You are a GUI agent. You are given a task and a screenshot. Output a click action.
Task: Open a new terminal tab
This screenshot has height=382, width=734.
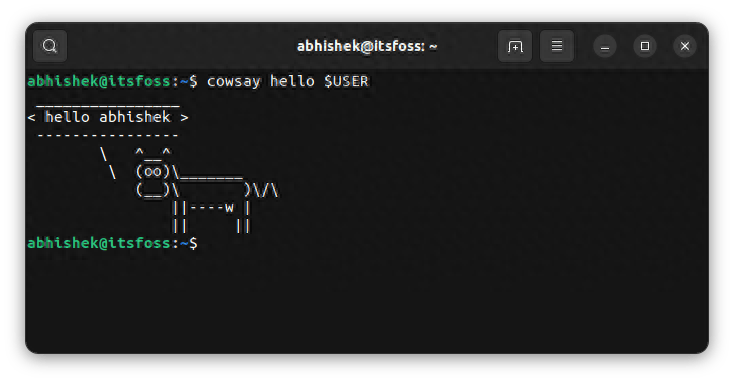(515, 46)
